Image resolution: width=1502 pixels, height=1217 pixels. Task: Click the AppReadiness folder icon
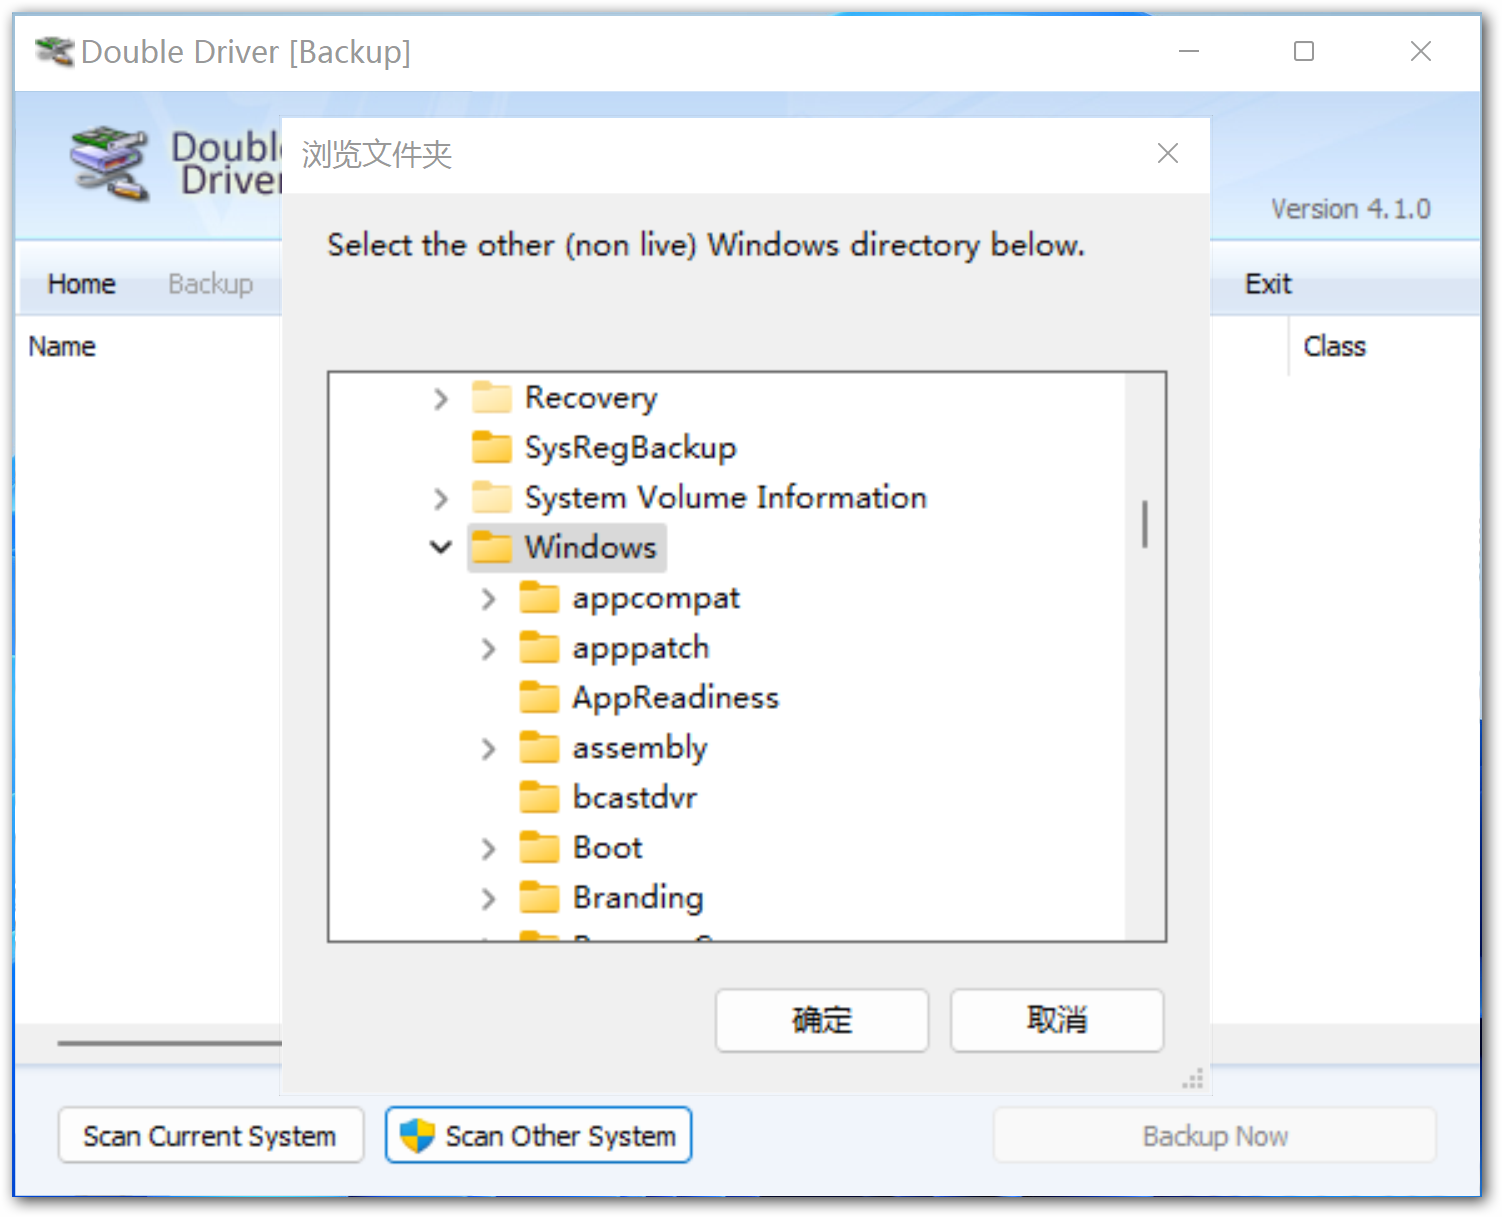tap(539, 697)
